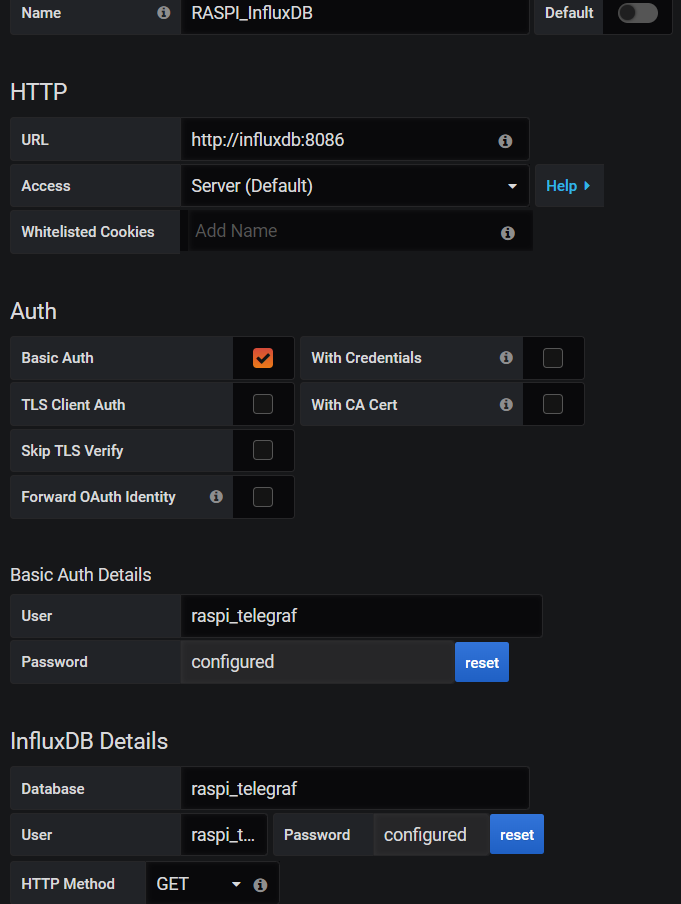
Task: Click the With Credentials info icon
Action: click(x=506, y=358)
